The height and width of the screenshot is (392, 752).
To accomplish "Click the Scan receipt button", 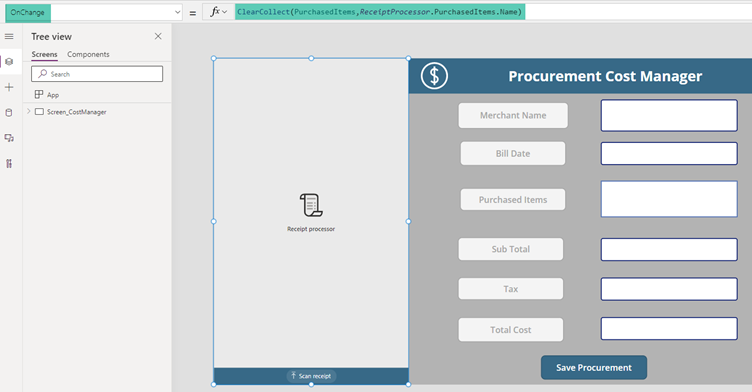I will click(x=311, y=376).
